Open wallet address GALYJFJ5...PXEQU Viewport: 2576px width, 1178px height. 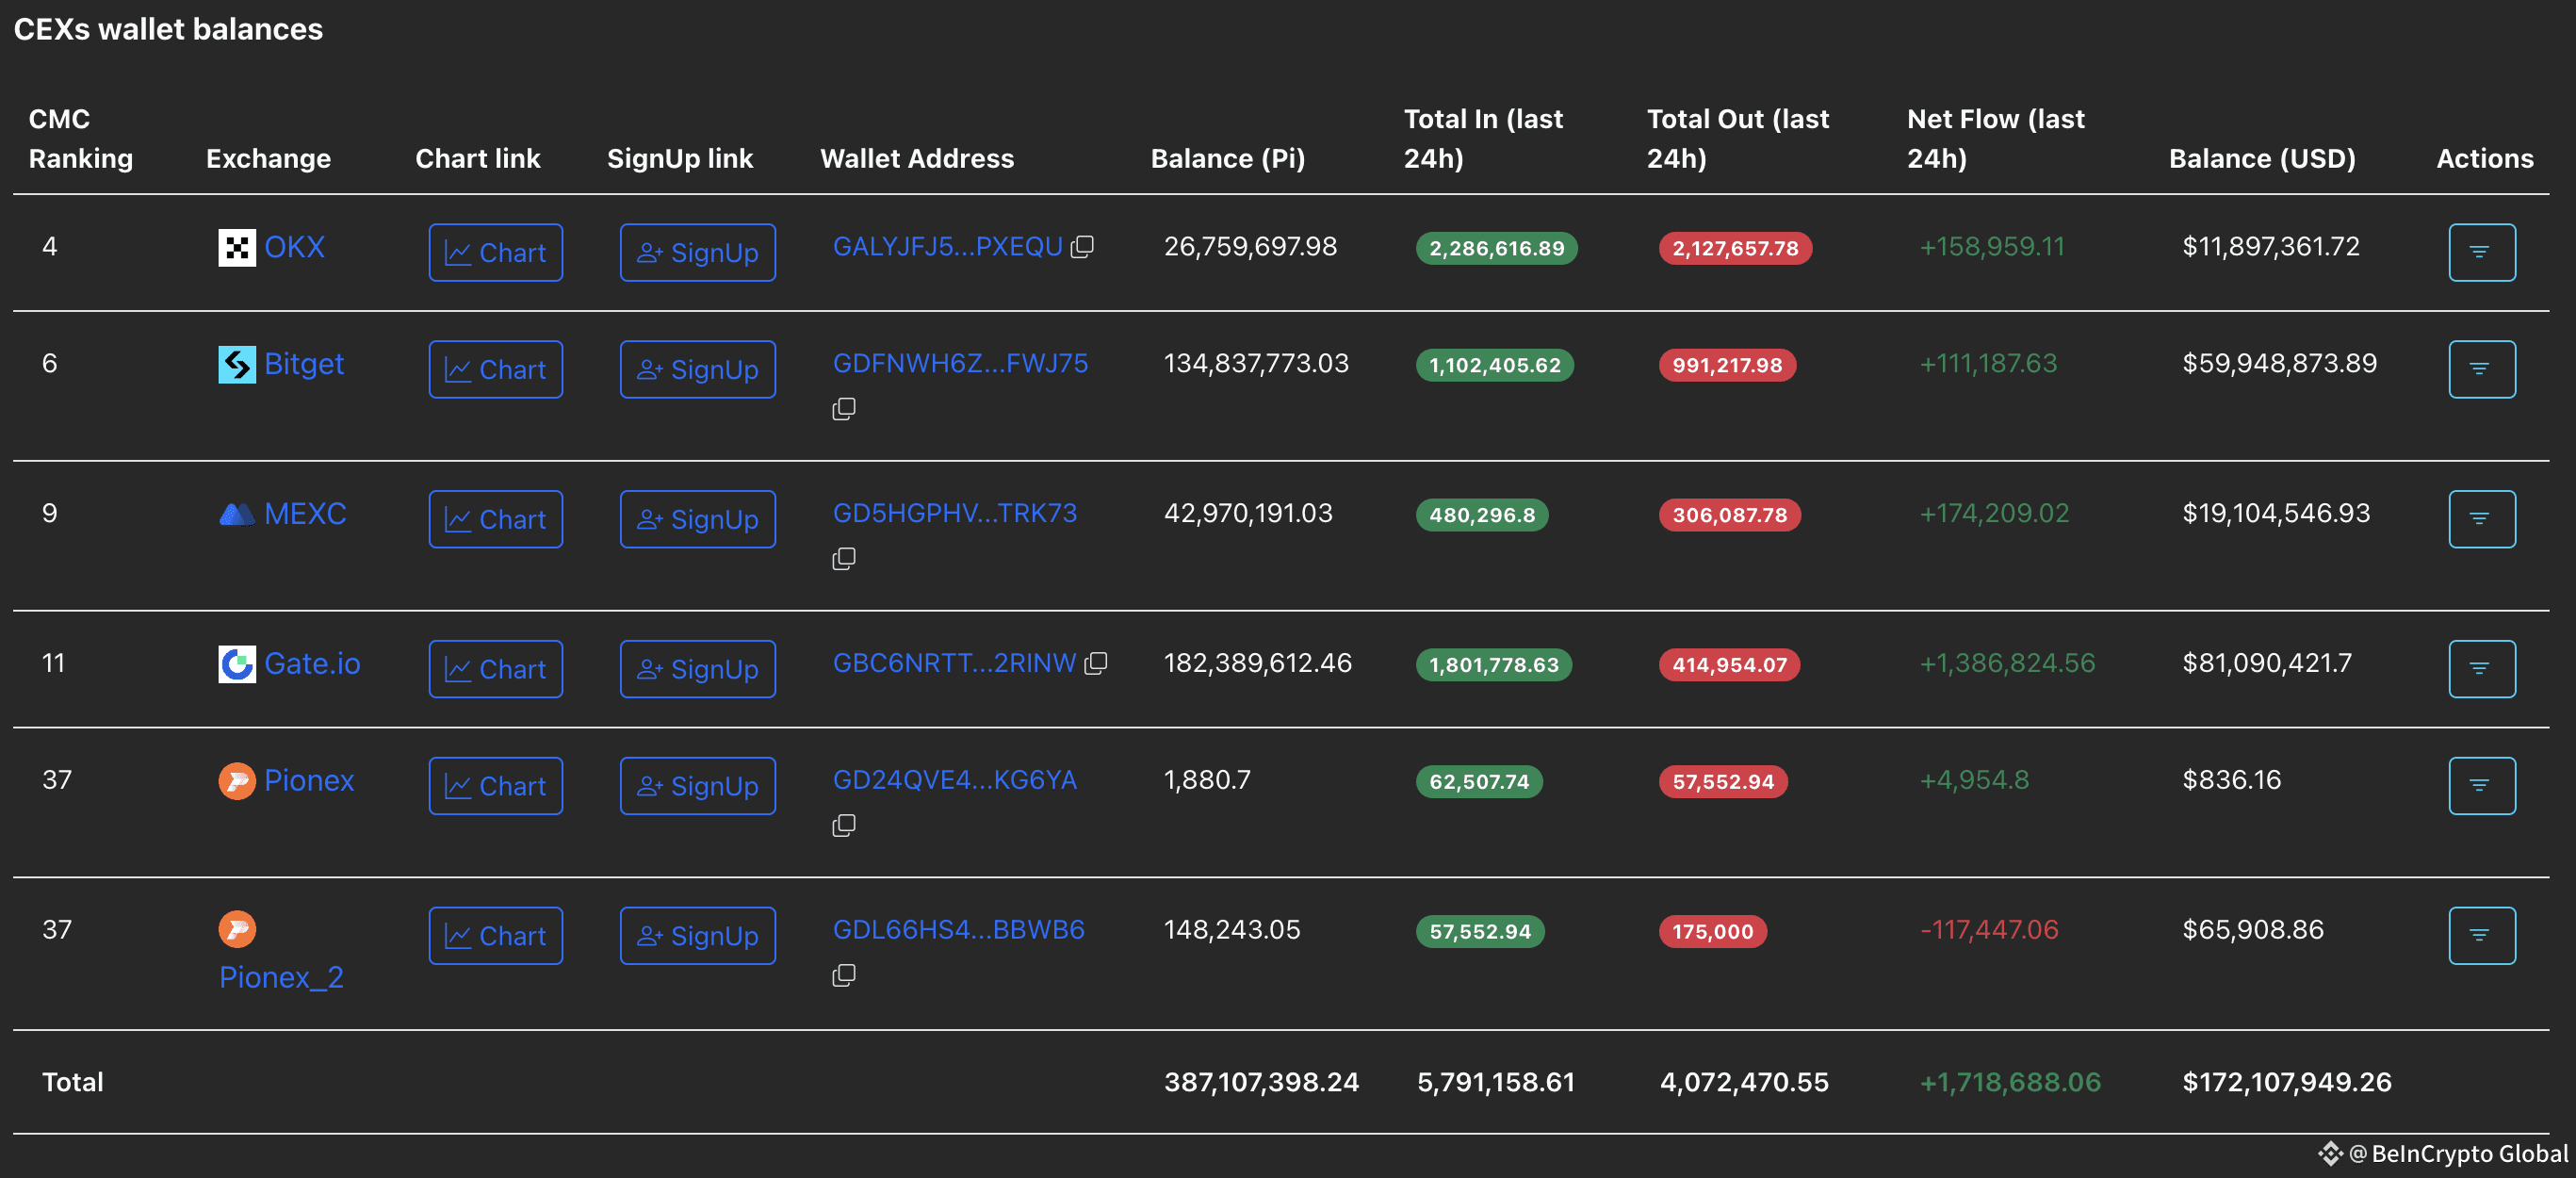pos(947,247)
